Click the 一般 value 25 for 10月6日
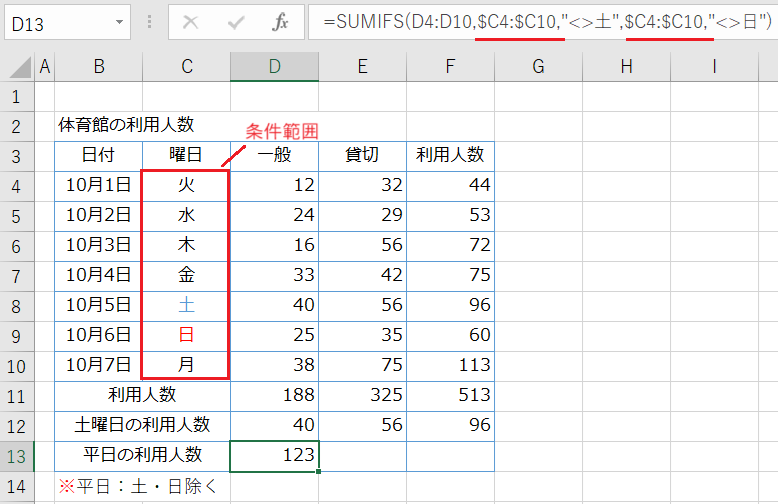The width and height of the screenshot is (778, 504). [x=274, y=336]
